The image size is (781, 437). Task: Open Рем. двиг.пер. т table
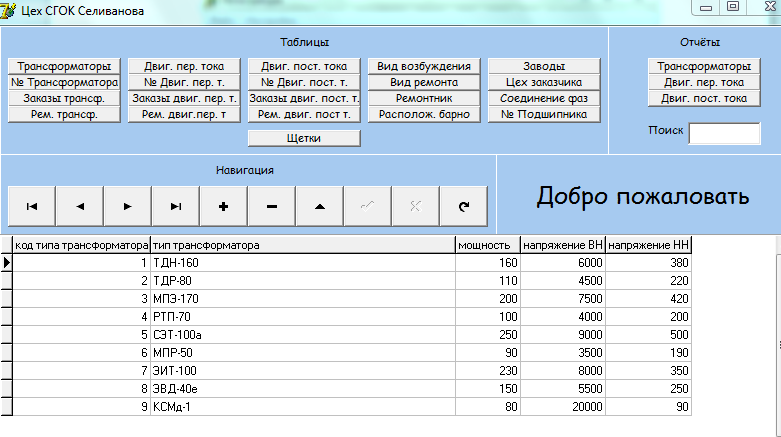coord(184,114)
